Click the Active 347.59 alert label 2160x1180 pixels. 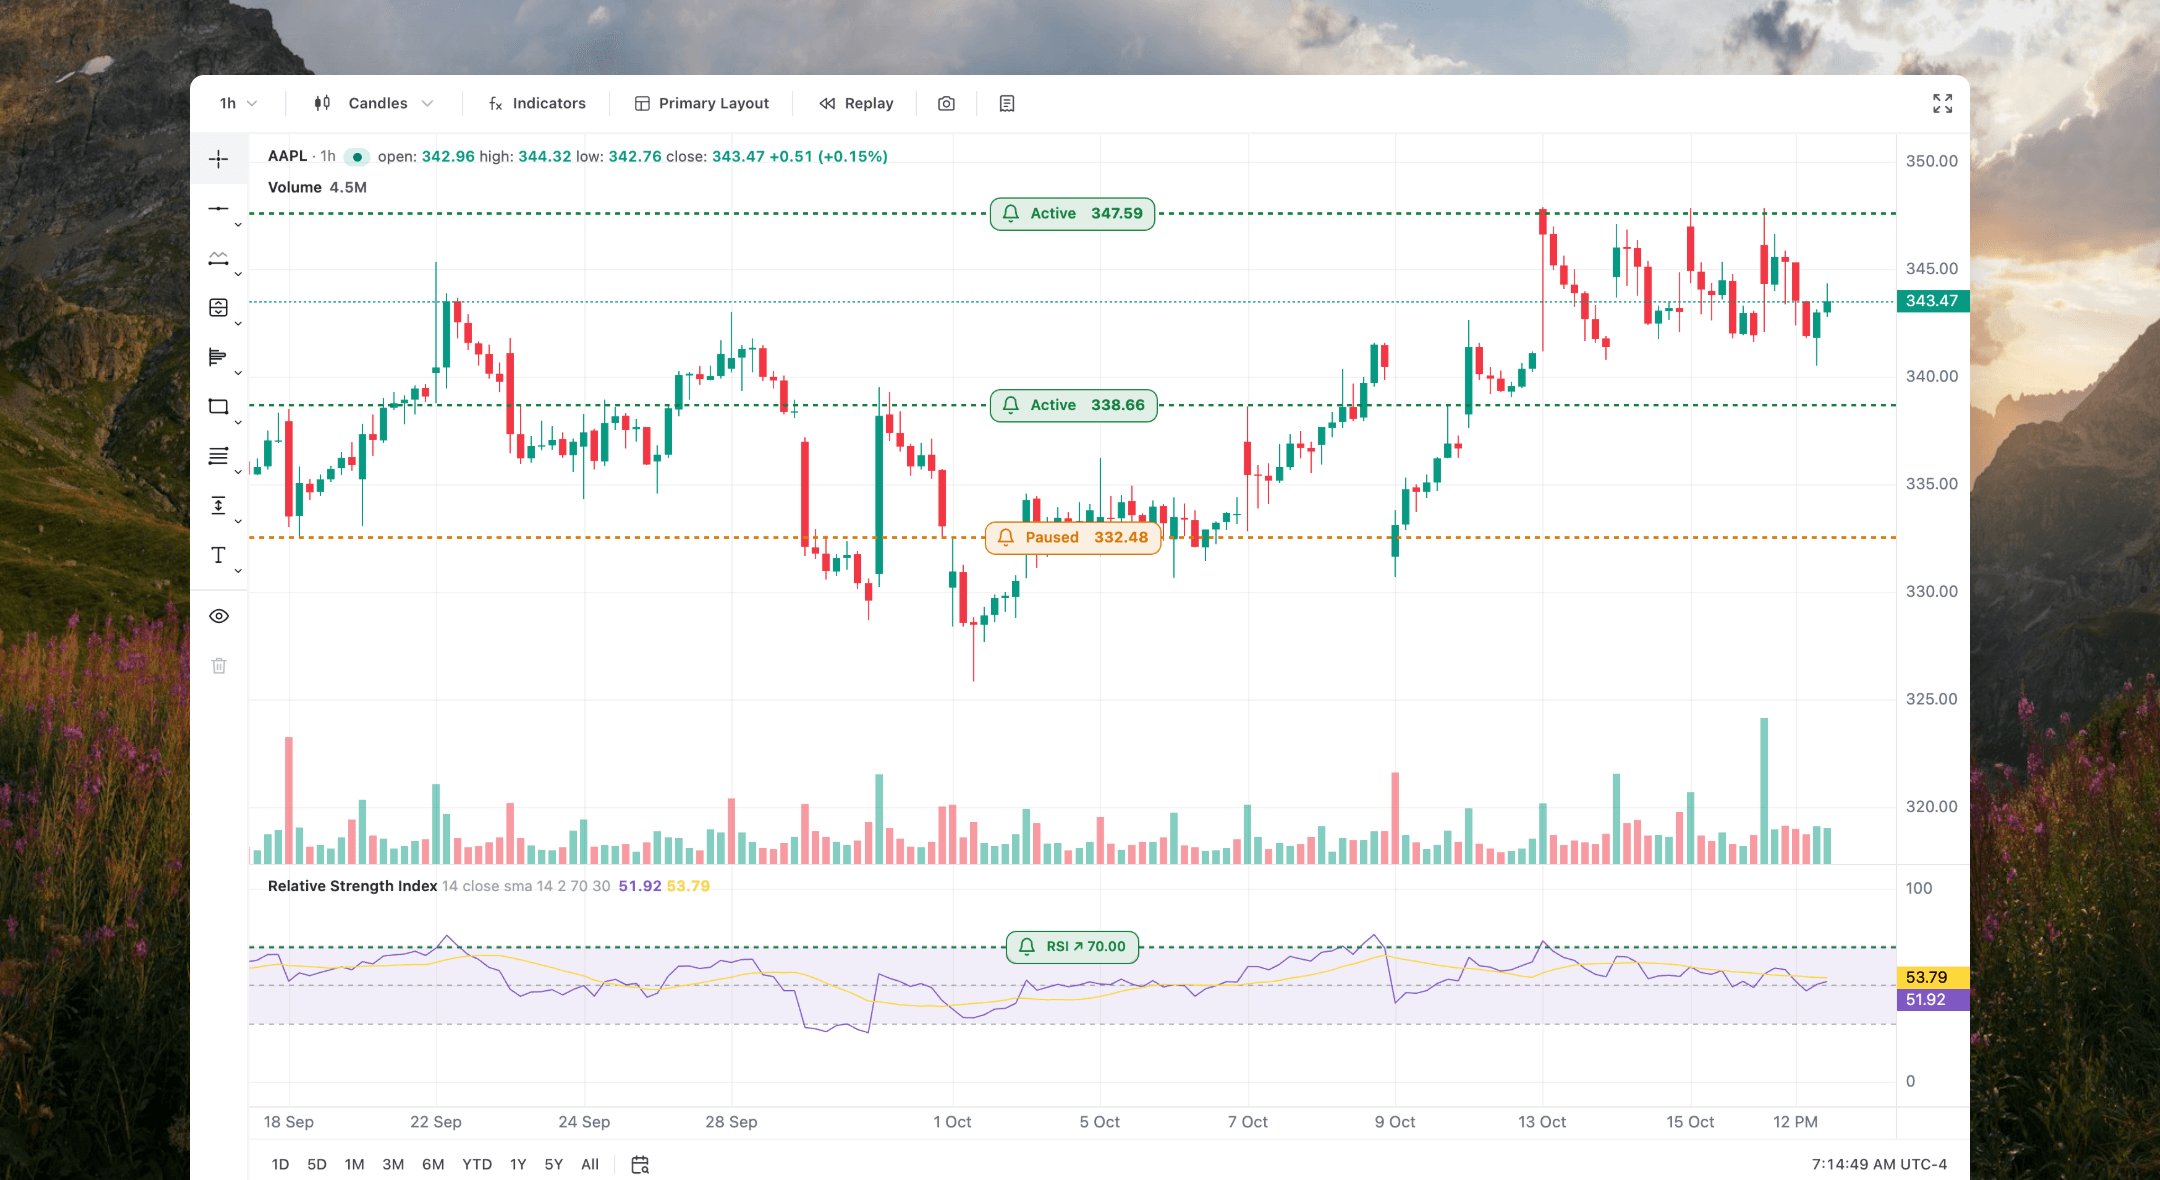point(1072,214)
